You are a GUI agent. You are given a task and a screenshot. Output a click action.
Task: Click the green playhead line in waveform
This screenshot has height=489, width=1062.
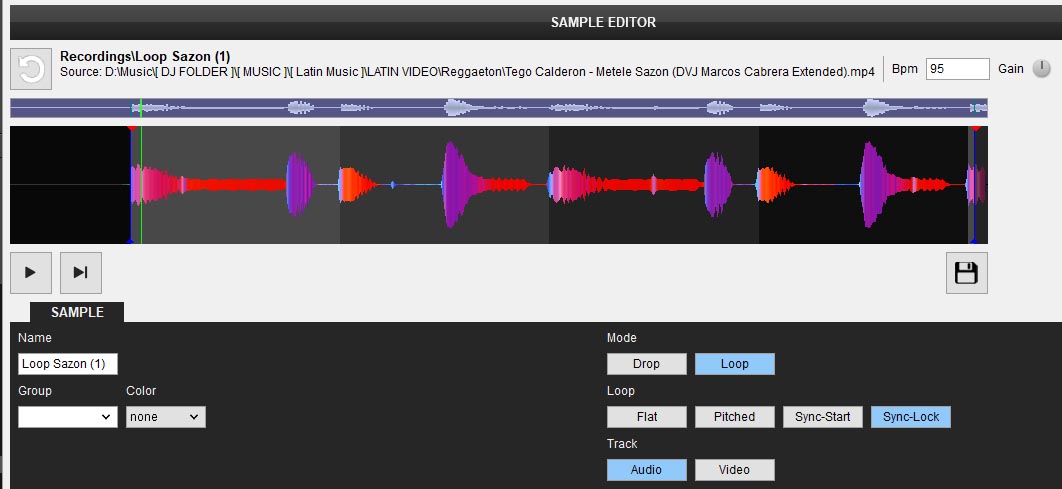[141, 184]
